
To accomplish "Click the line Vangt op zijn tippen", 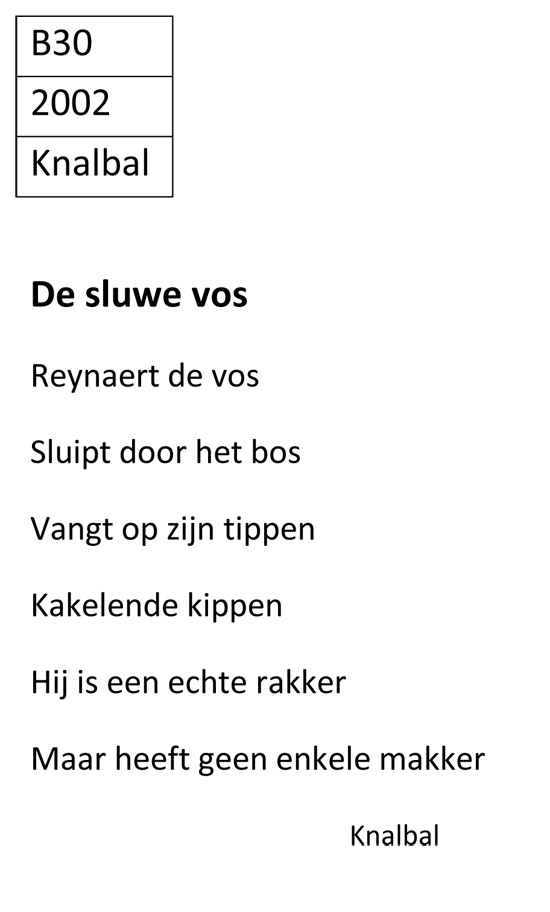I will point(173,530).
